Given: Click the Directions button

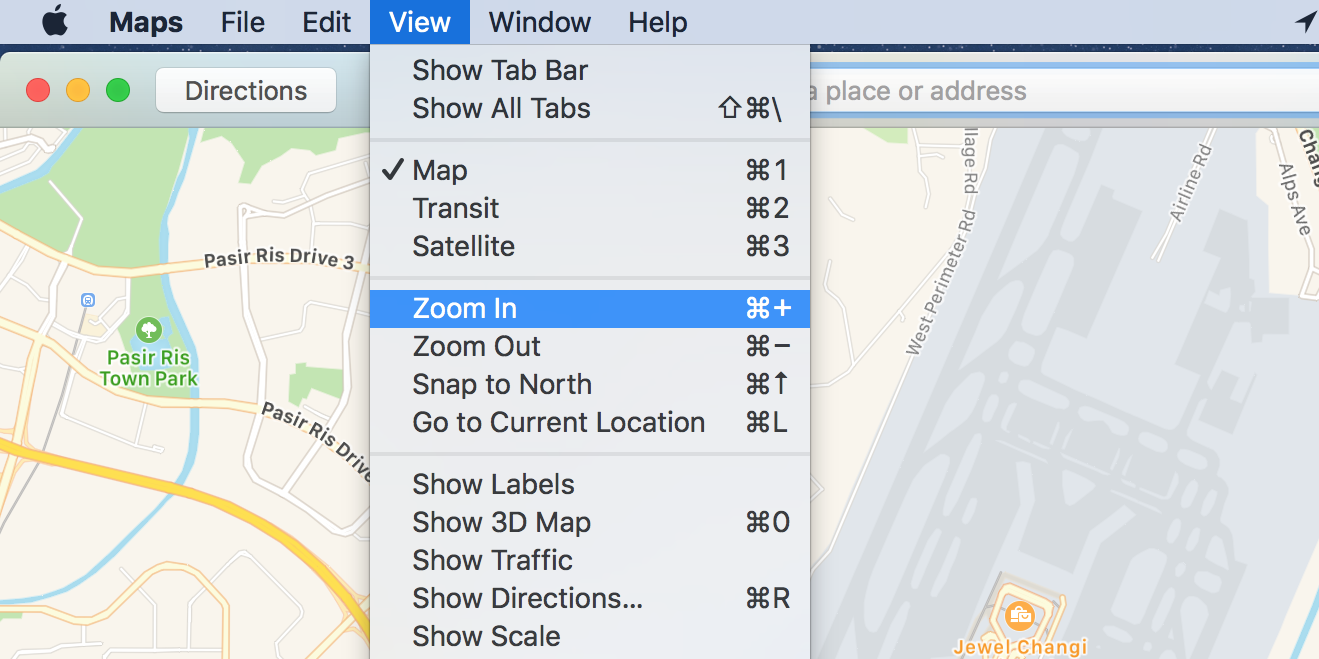Looking at the screenshot, I should (245, 90).
